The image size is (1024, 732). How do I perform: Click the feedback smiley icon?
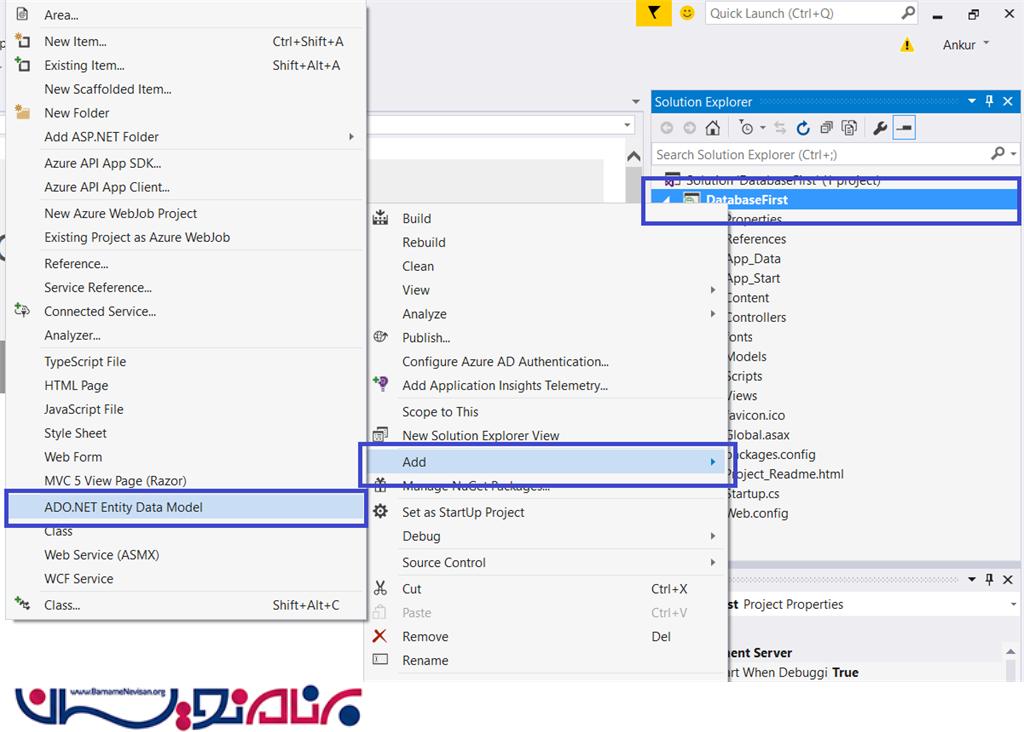[x=687, y=13]
